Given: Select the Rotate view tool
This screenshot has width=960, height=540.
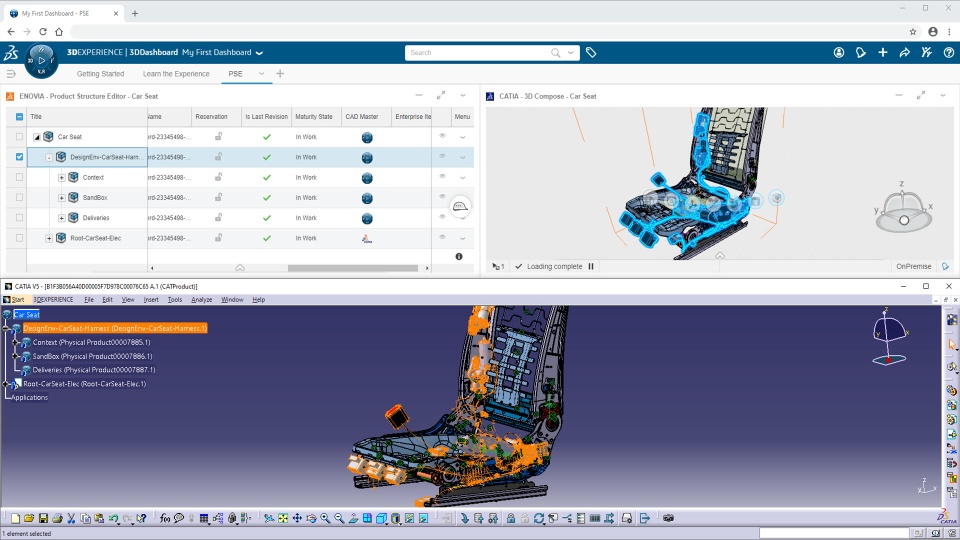Looking at the screenshot, I should tap(311, 519).
